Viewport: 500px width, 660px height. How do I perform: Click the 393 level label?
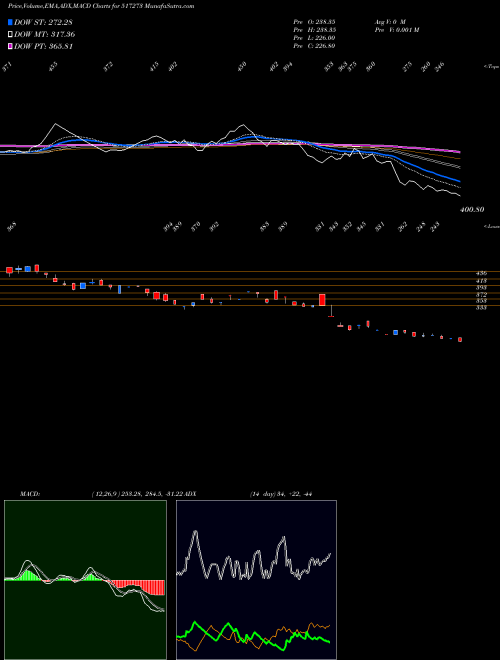pyautogui.click(x=481, y=287)
